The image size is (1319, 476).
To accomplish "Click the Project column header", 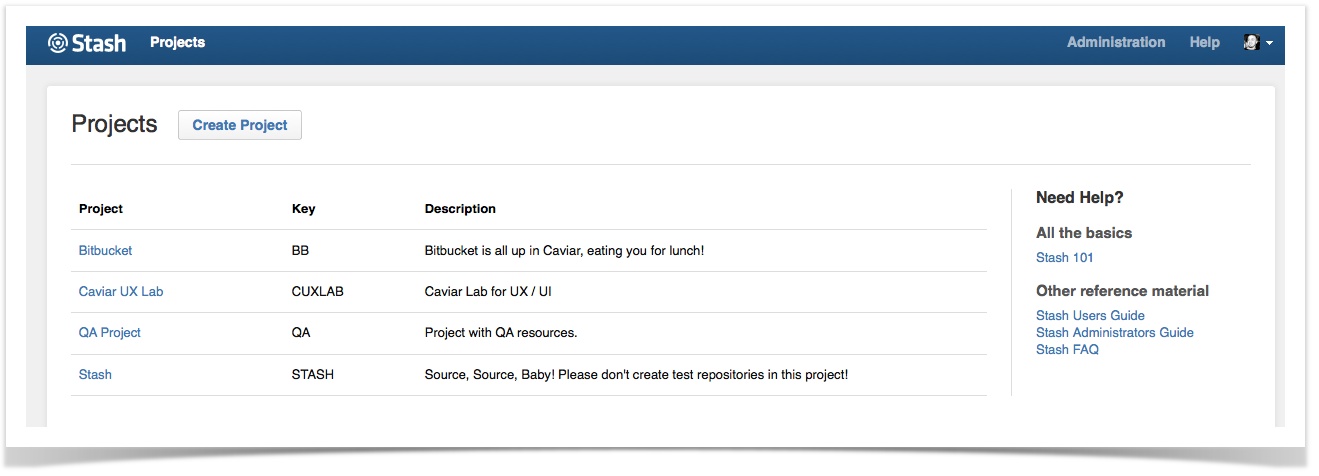I will [x=101, y=209].
